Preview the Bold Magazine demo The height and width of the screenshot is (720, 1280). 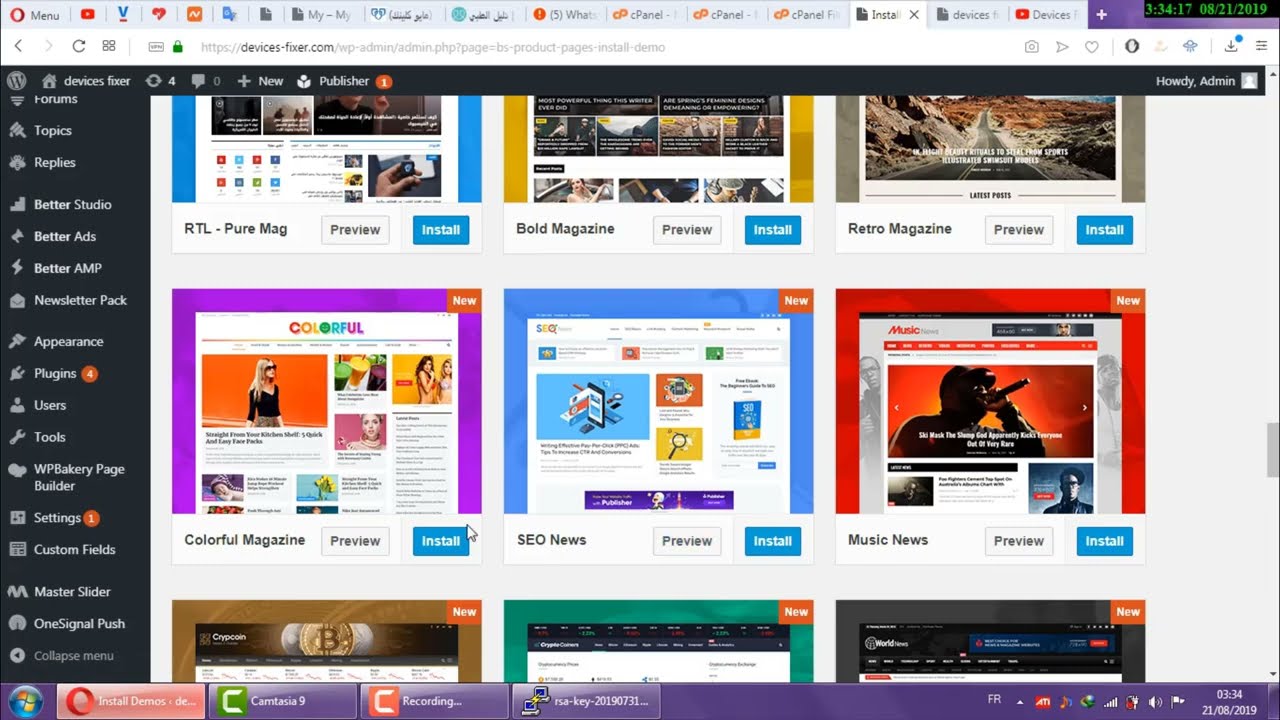(687, 230)
